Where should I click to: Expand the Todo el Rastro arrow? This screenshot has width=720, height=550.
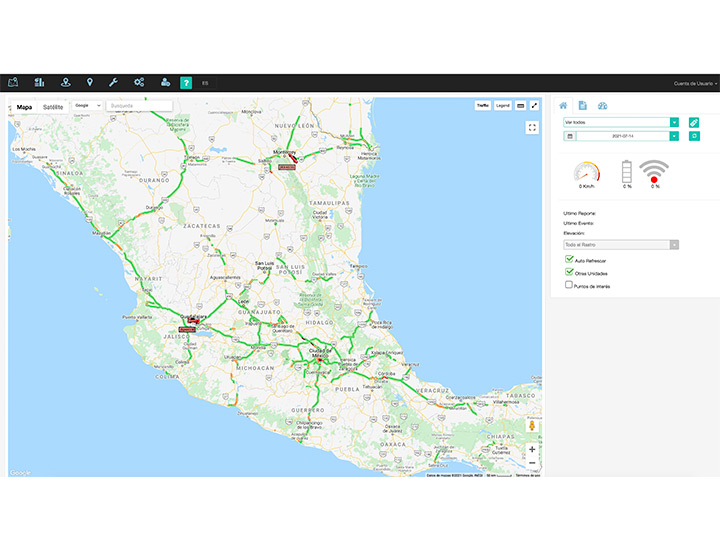pyautogui.click(x=674, y=245)
